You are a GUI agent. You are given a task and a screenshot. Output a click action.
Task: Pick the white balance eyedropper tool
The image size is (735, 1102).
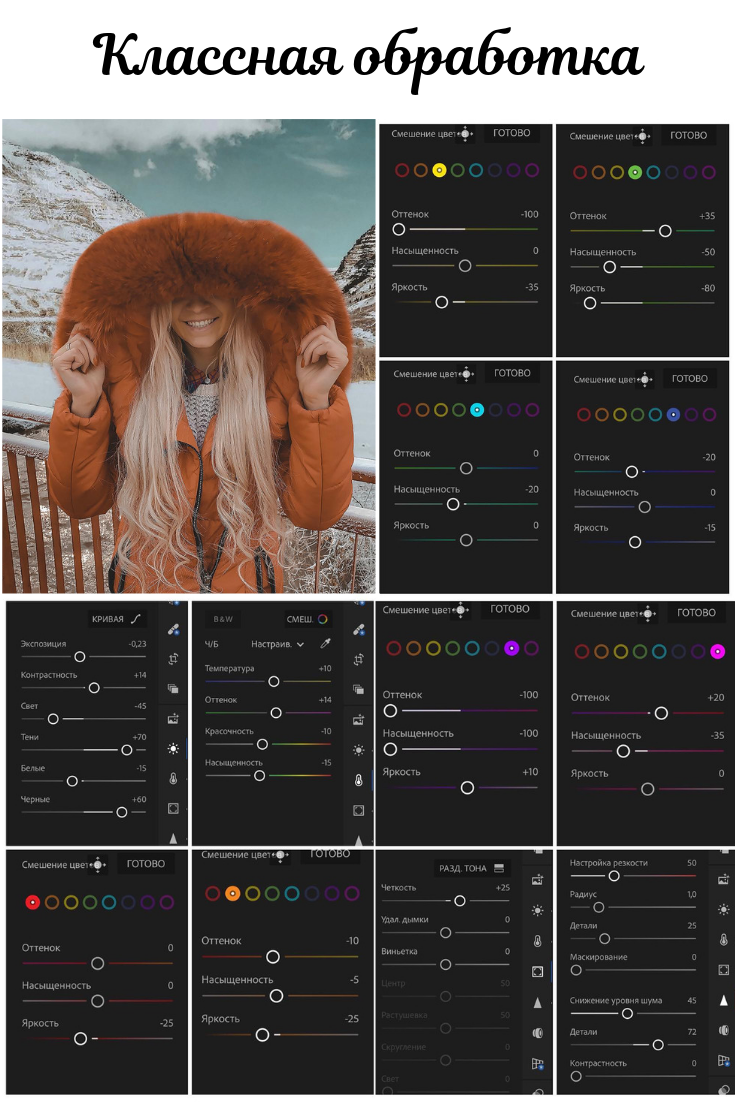click(x=325, y=644)
